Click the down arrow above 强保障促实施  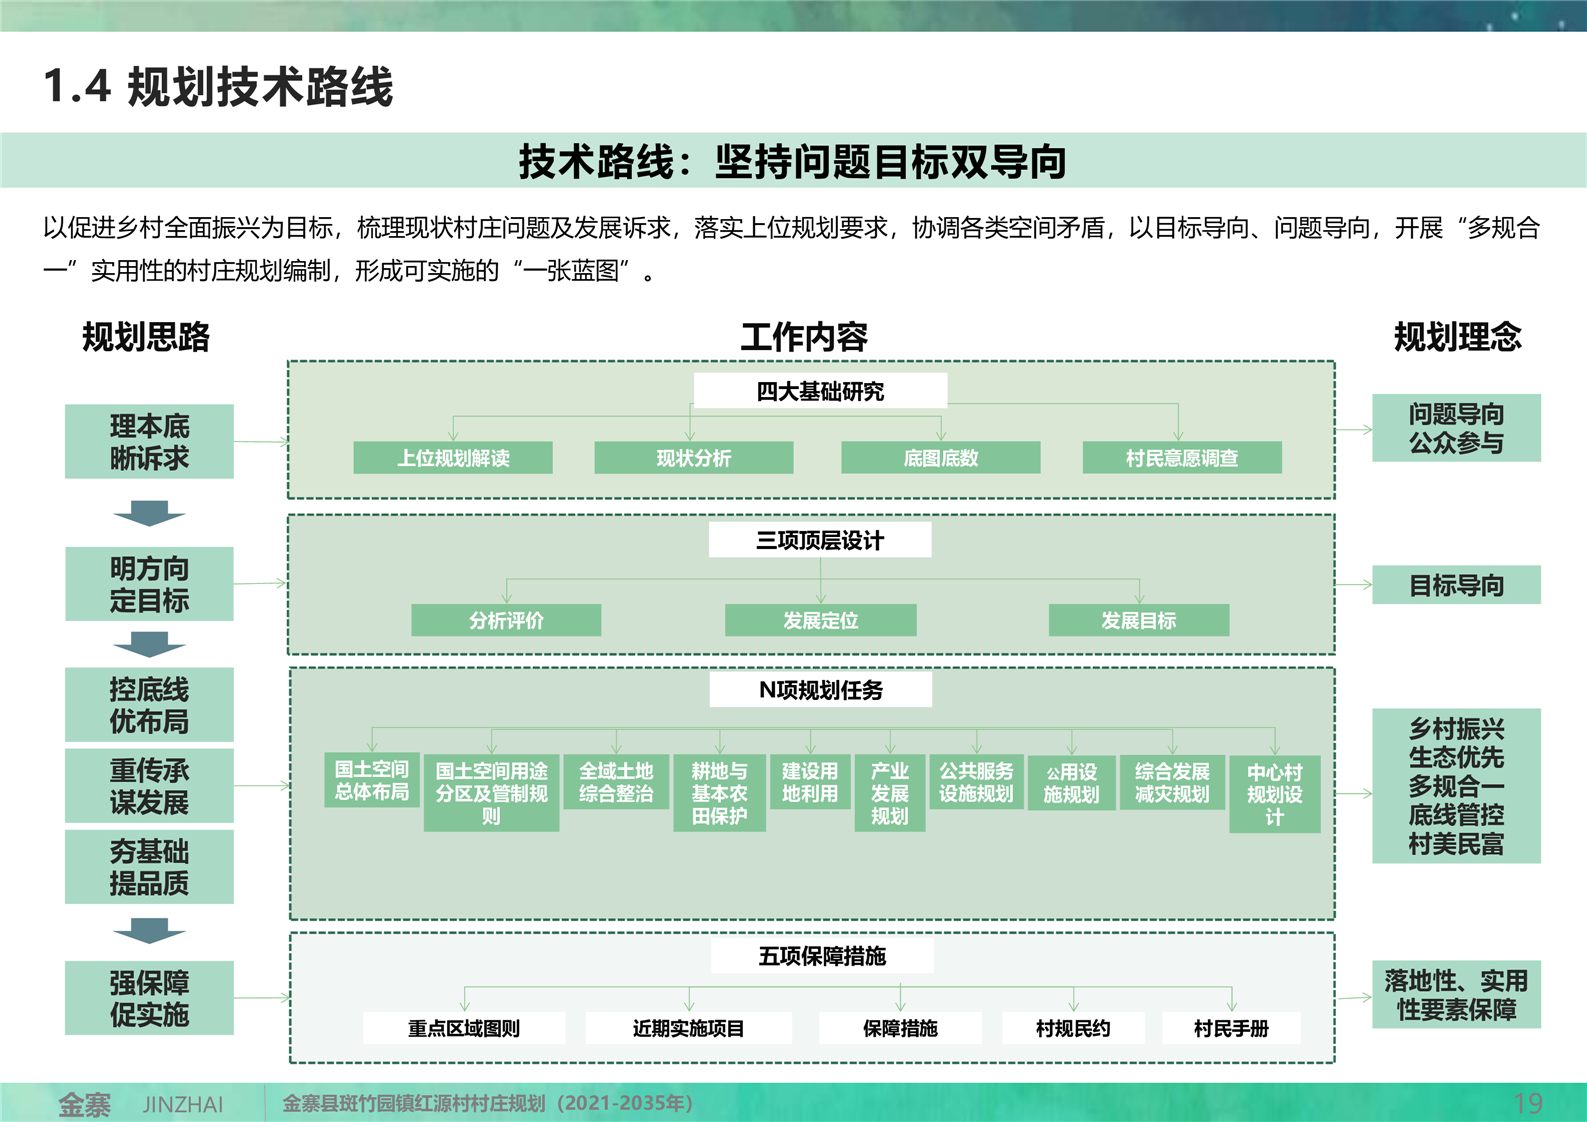(x=149, y=932)
